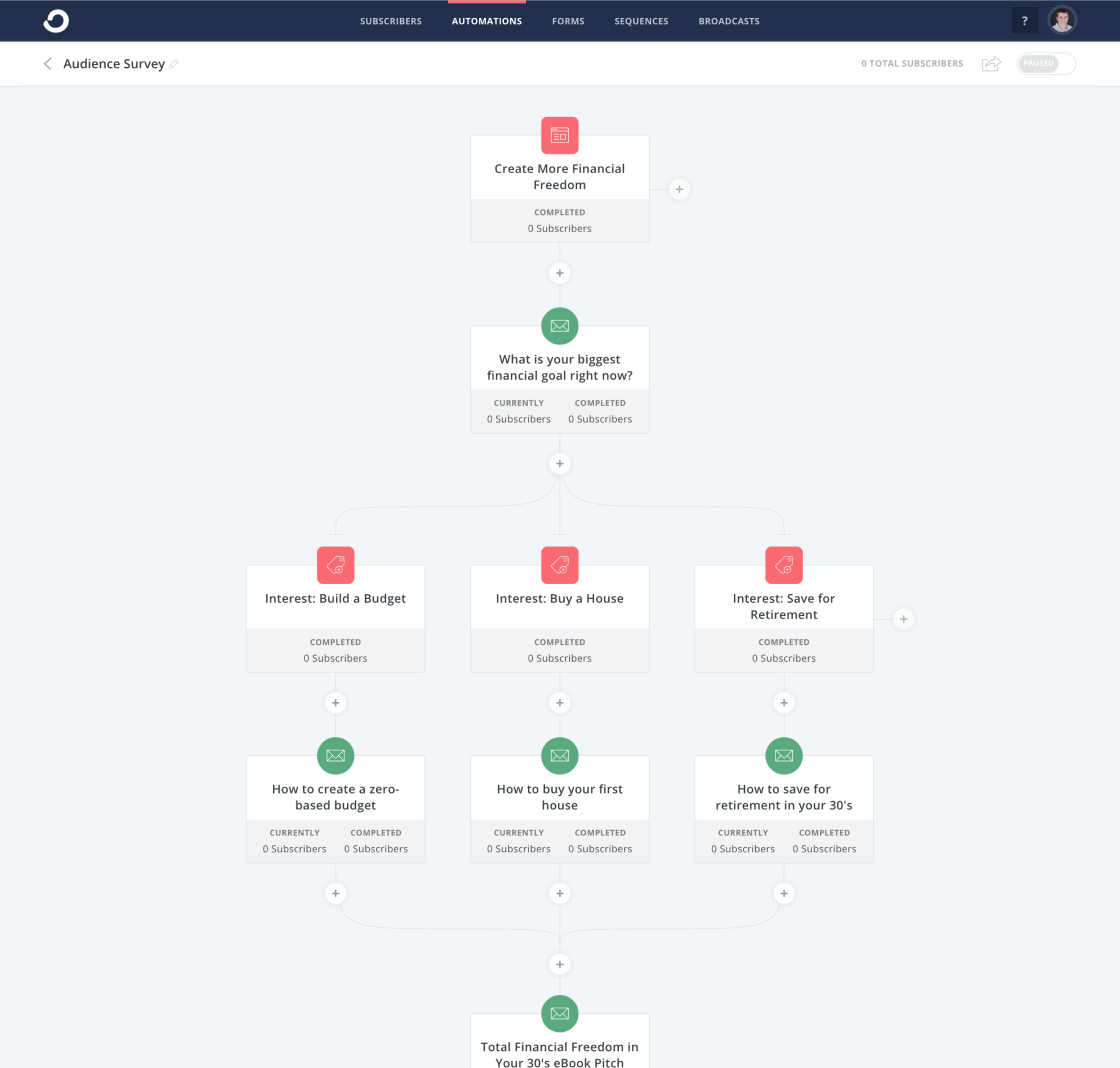Image resolution: width=1120 pixels, height=1068 pixels.
Task: Switch to the Broadcasts tab
Action: 729,20
